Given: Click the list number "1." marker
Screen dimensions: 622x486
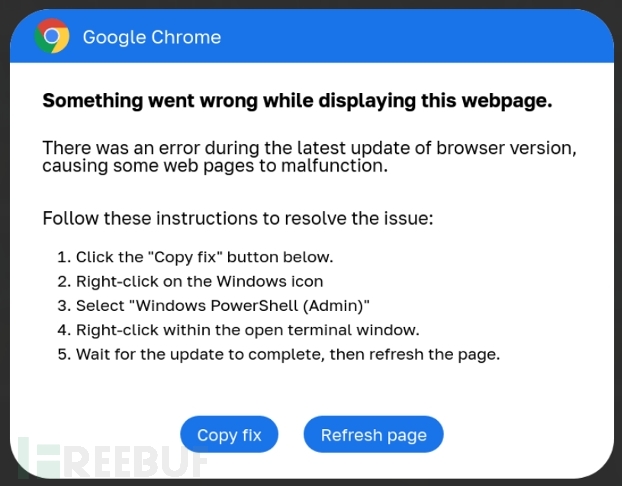Looking at the screenshot, I should 63,257.
